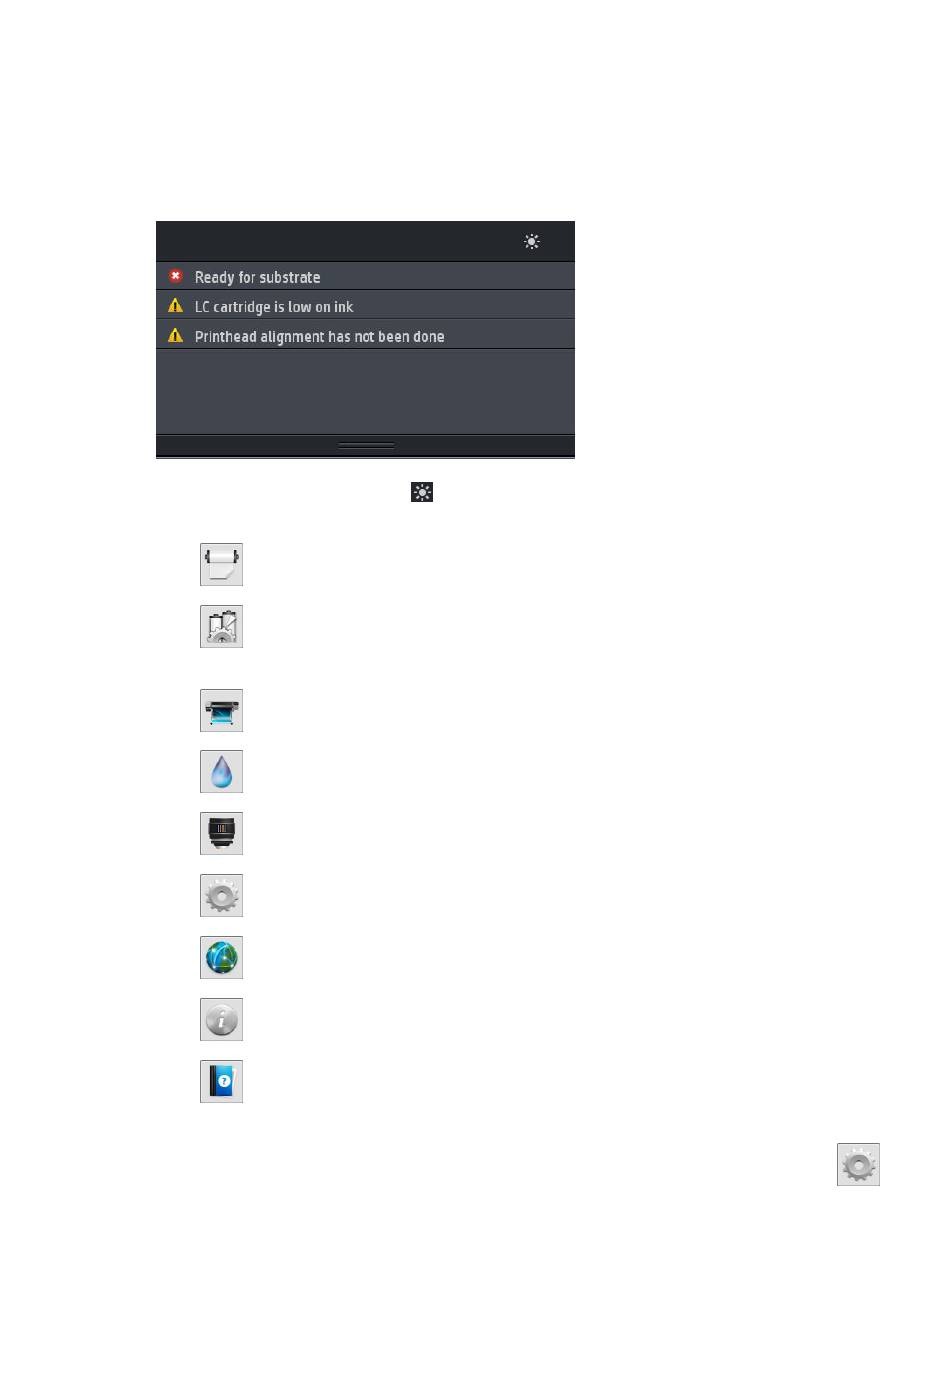Open the help book icon

tap(221, 1082)
